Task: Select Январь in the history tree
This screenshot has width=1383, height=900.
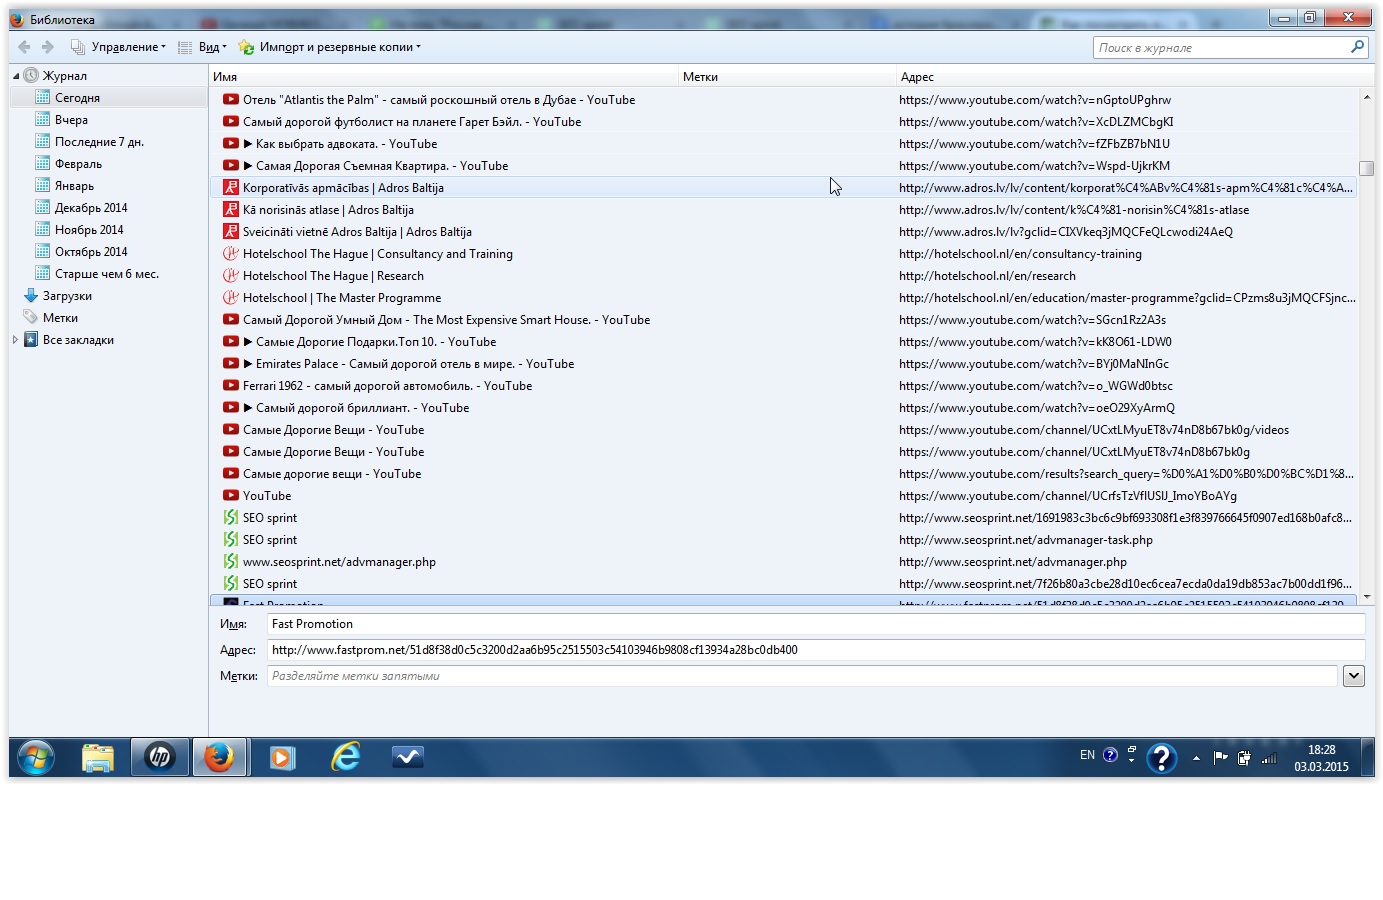Action: (74, 186)
